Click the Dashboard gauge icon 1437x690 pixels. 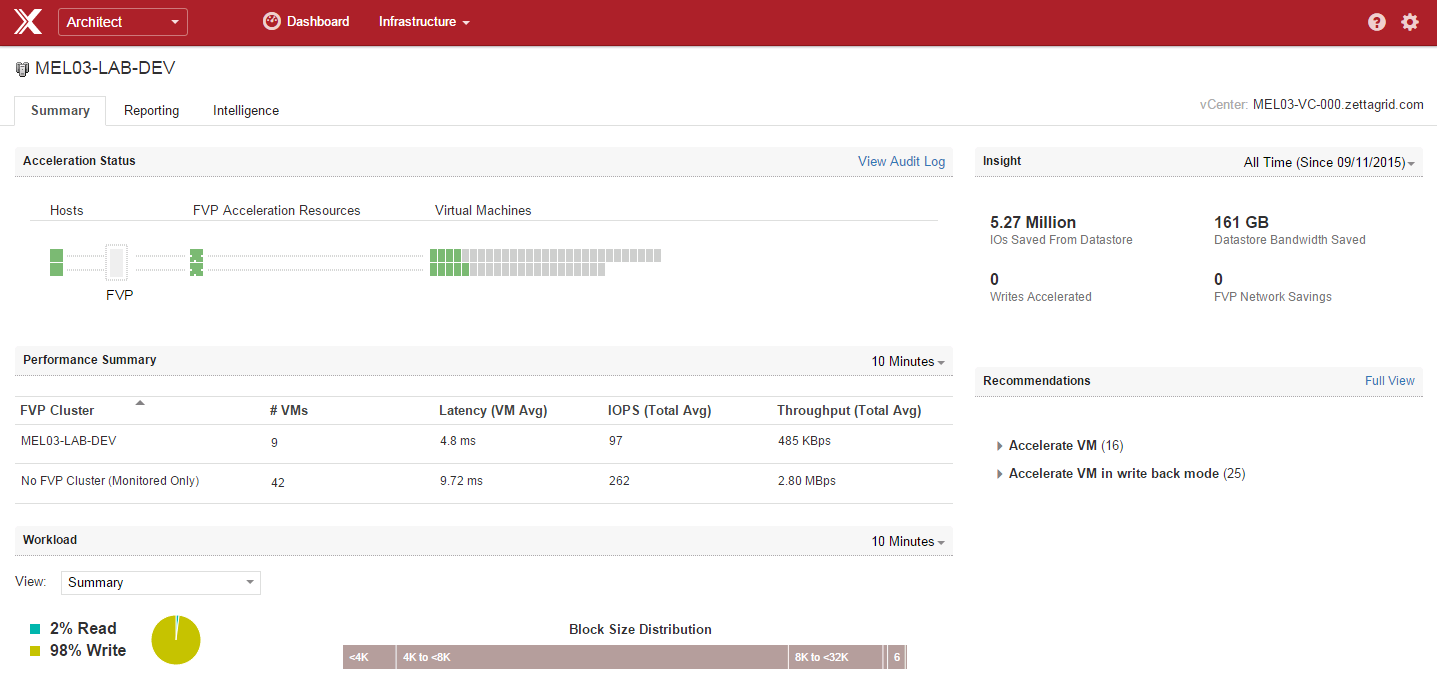[x=272, y=21]
